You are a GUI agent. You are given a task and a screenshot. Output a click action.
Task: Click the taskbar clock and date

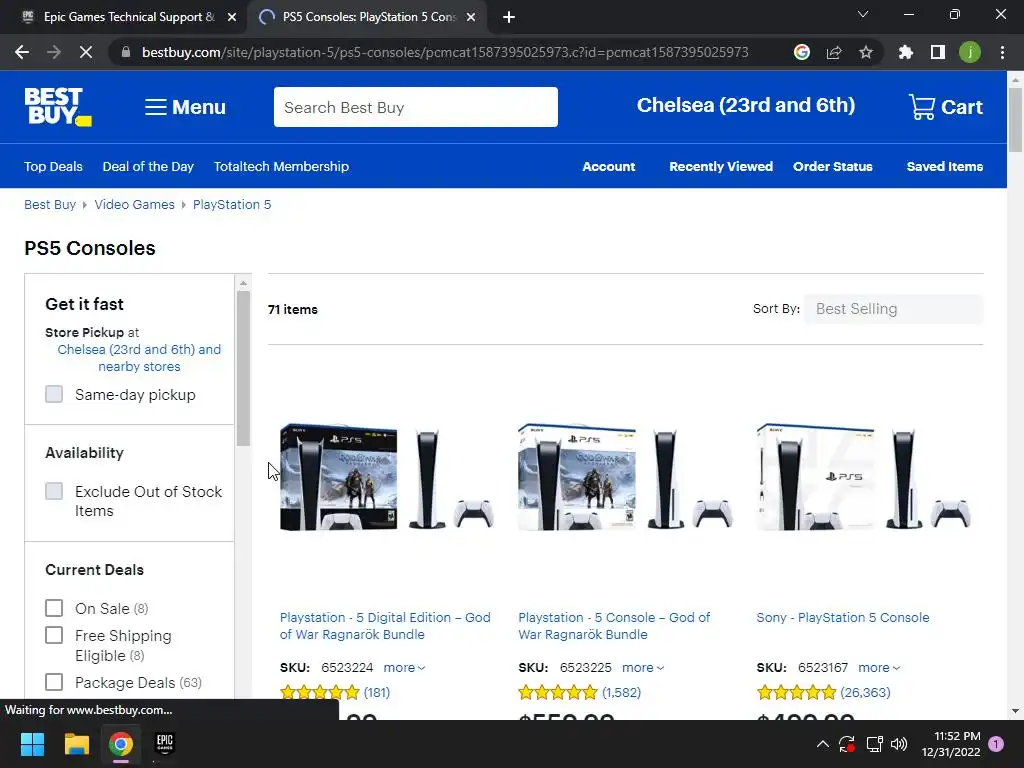click(x=951, y=744)
